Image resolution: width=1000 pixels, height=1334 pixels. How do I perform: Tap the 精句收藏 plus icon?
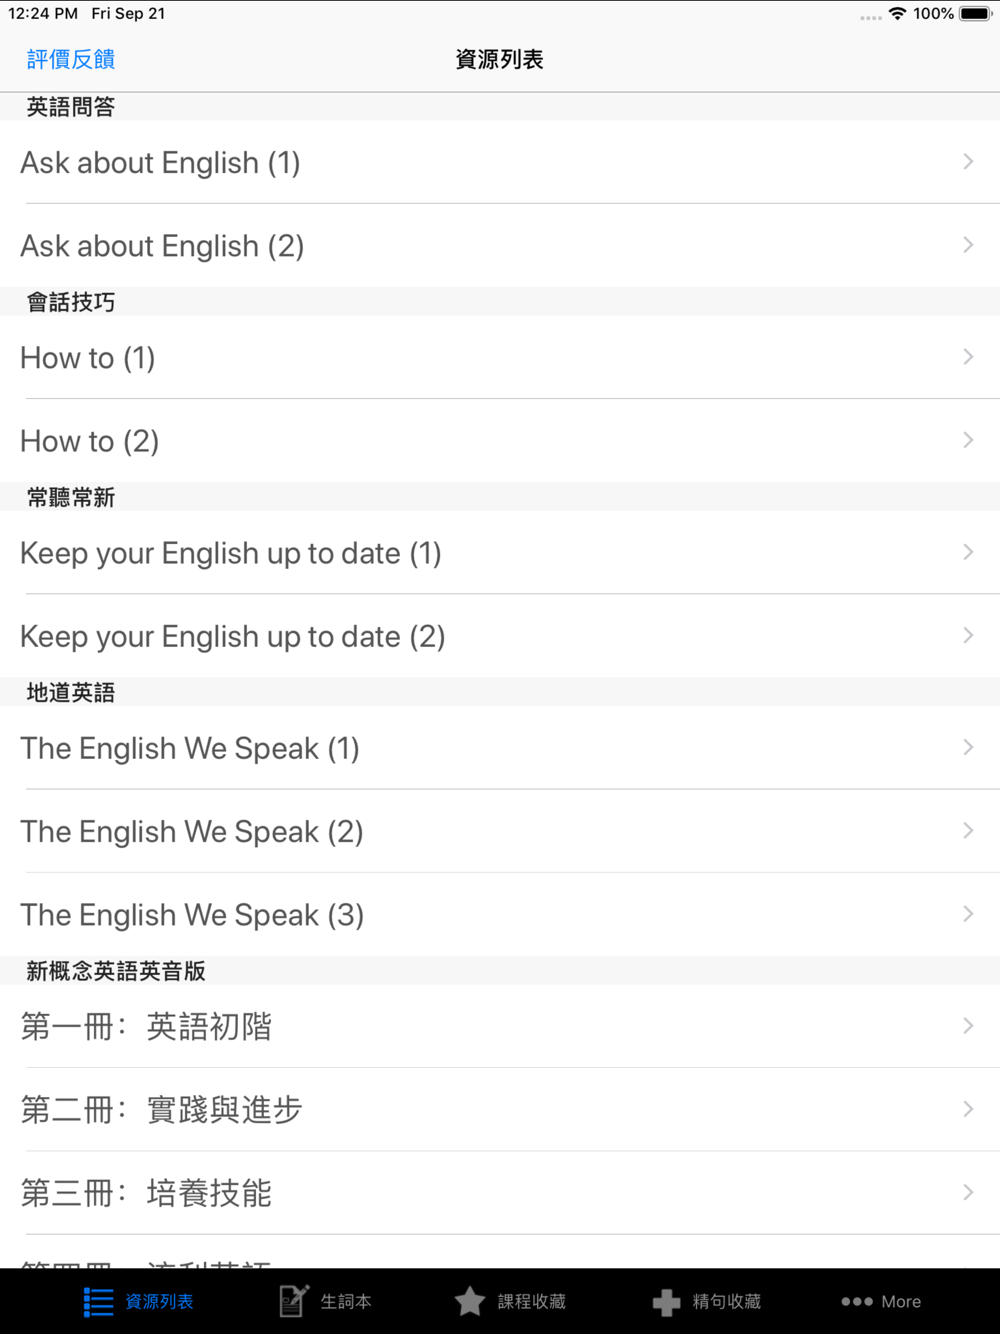tap(666, 1302)
